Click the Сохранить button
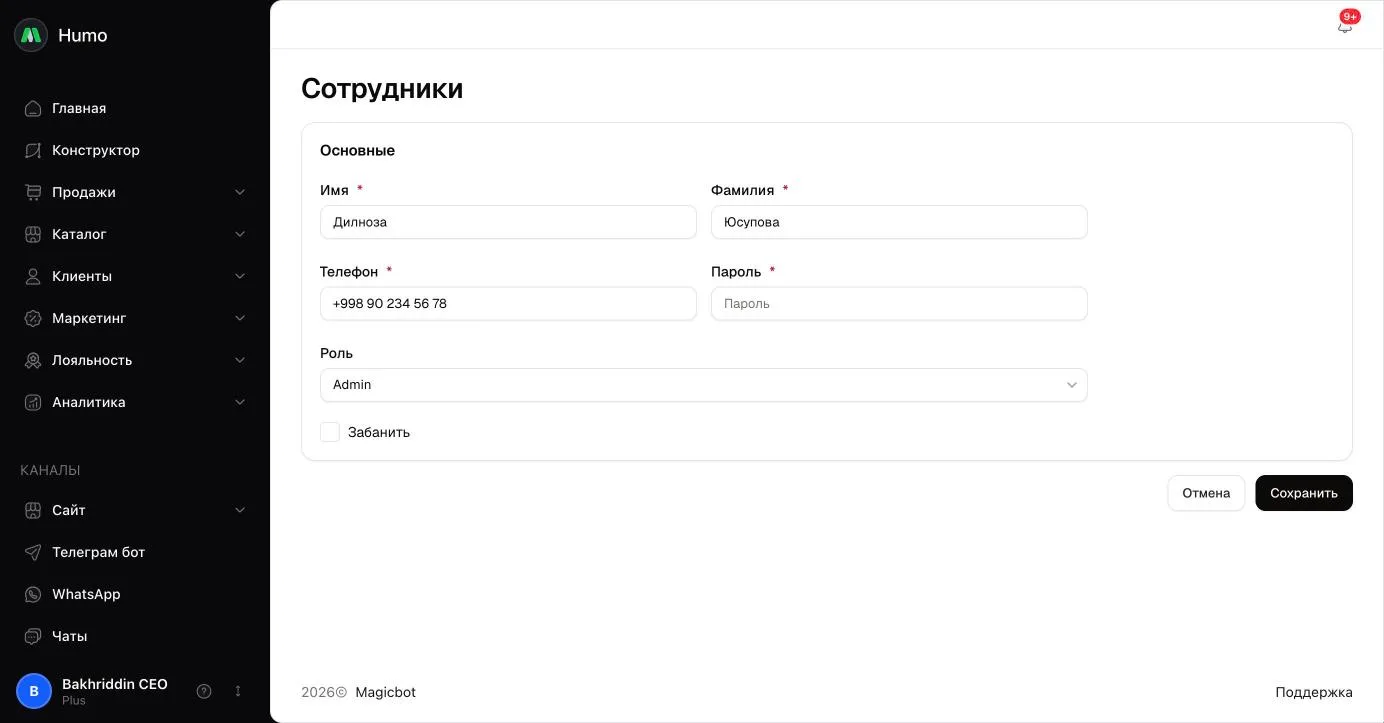The image size is (1384, 723). tap(1304, 493)
